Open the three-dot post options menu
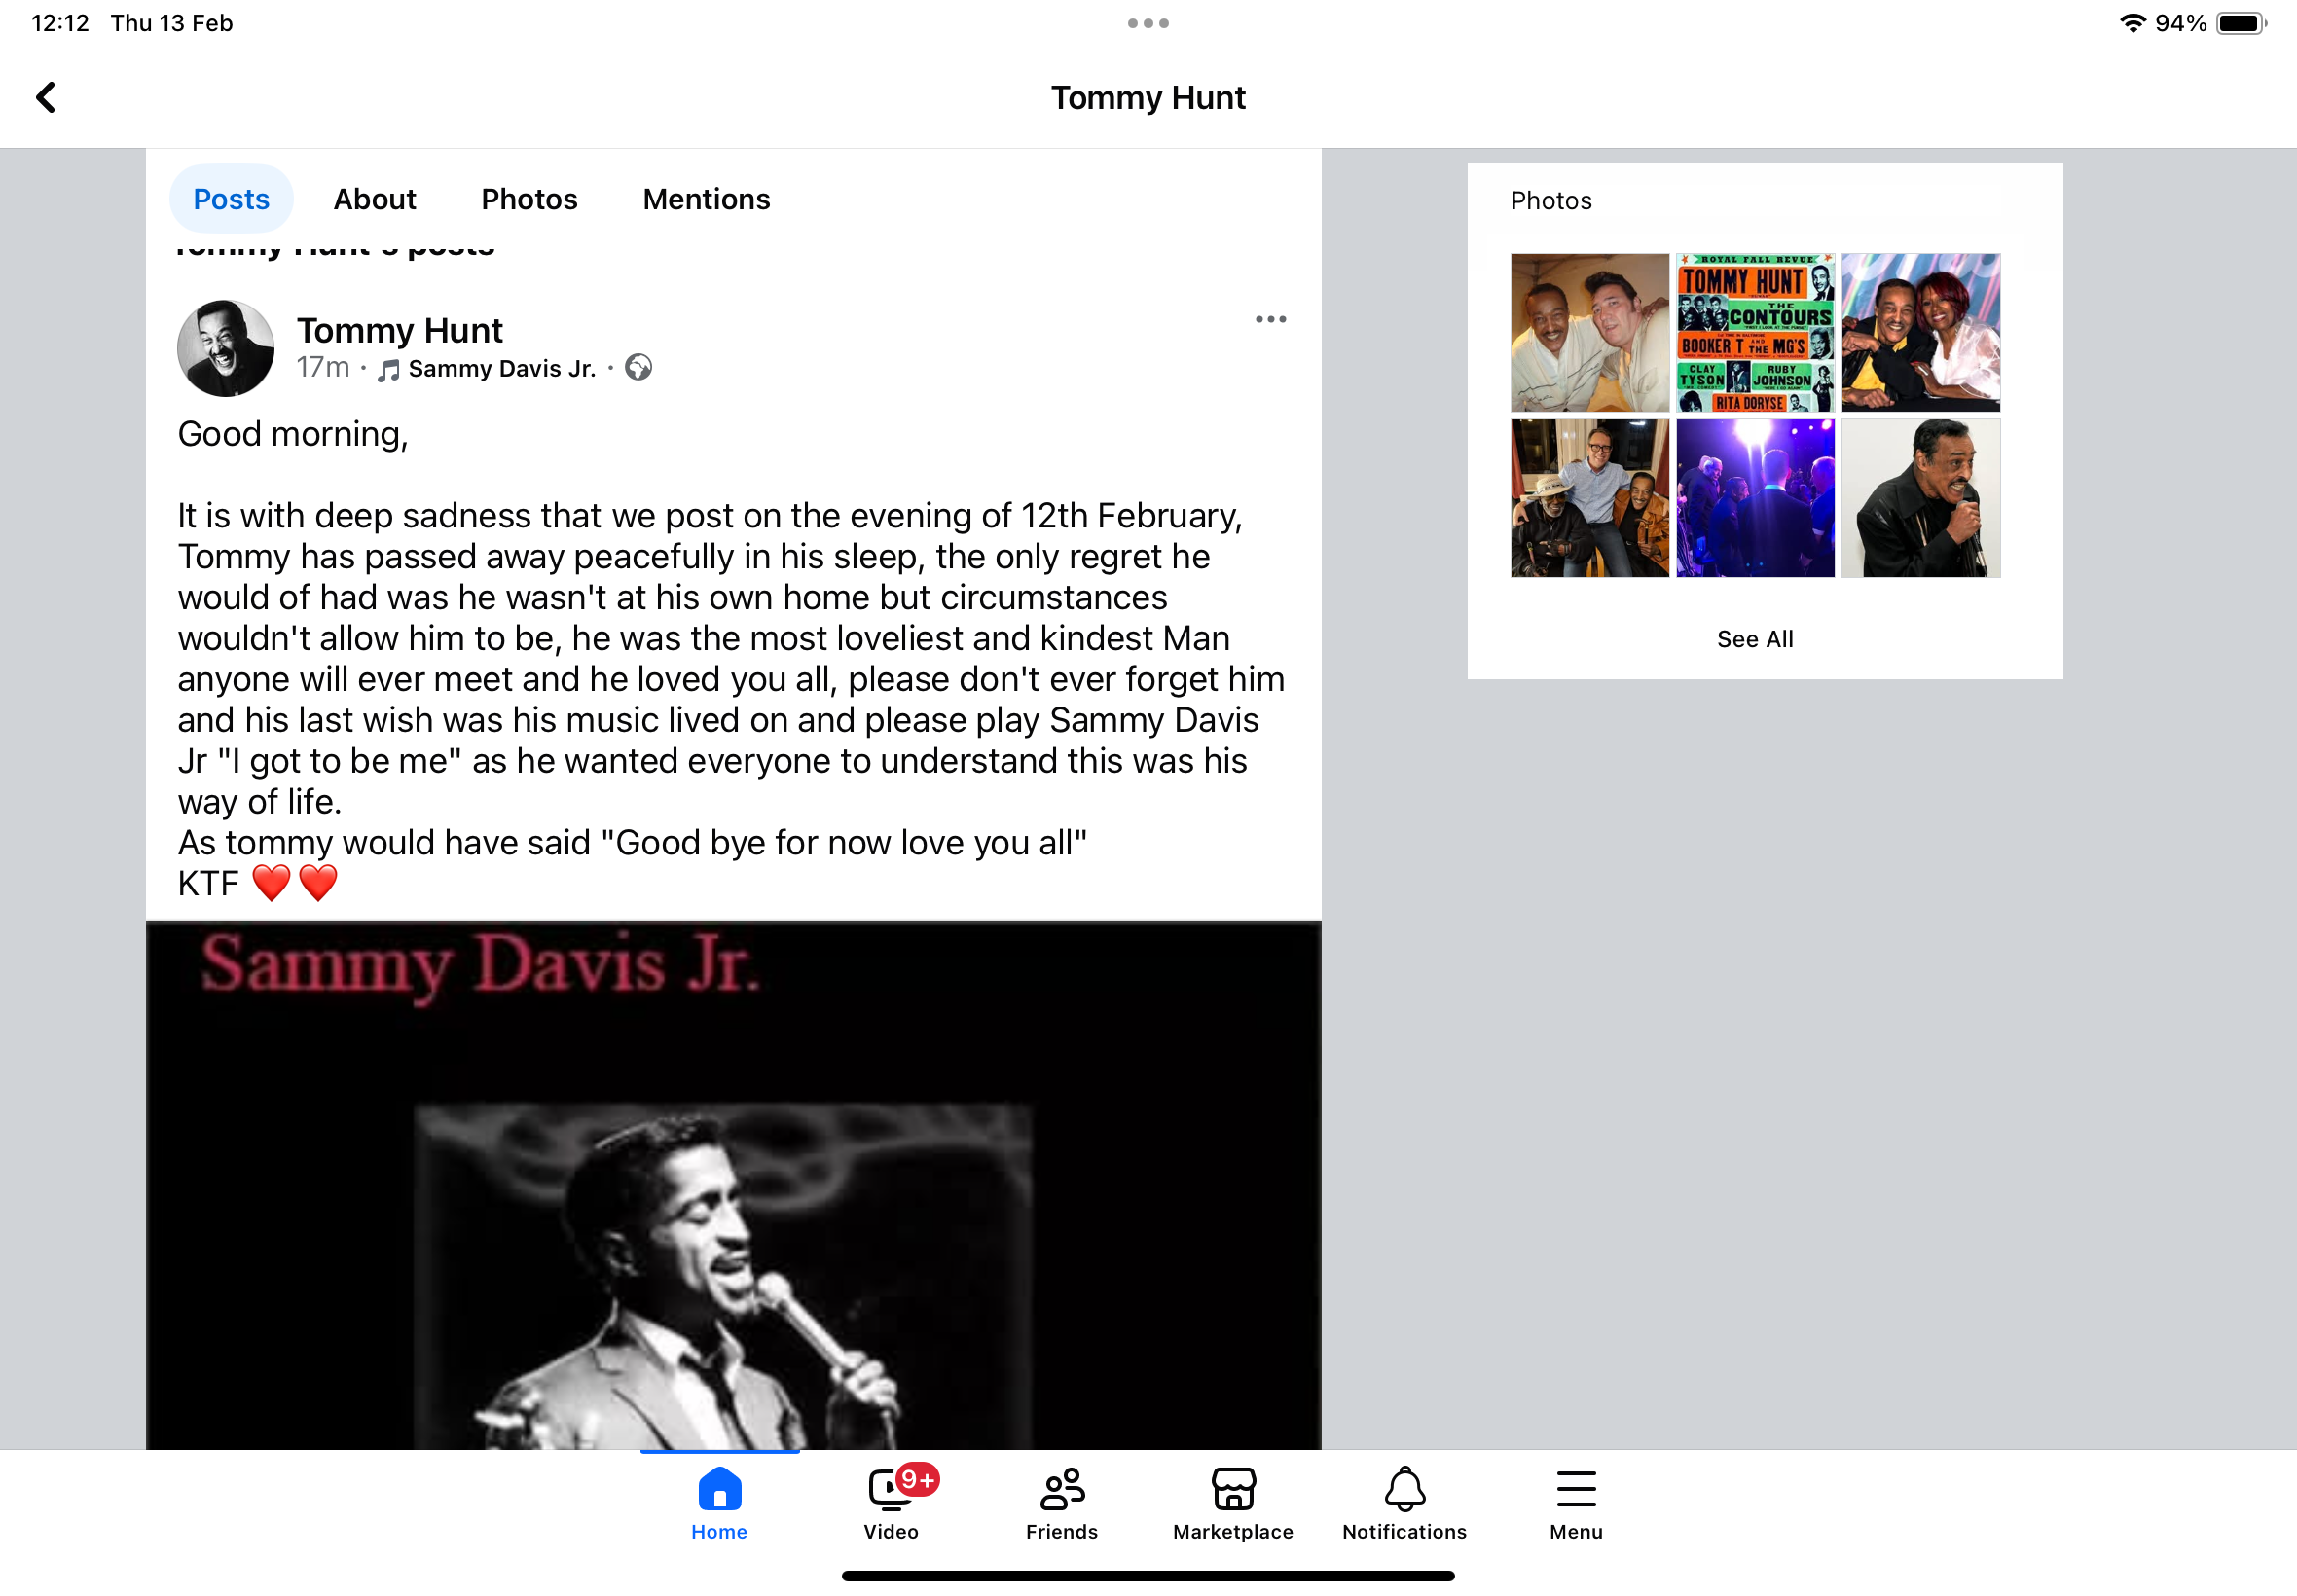The image size is (2297, 1596). (1270, 319)
